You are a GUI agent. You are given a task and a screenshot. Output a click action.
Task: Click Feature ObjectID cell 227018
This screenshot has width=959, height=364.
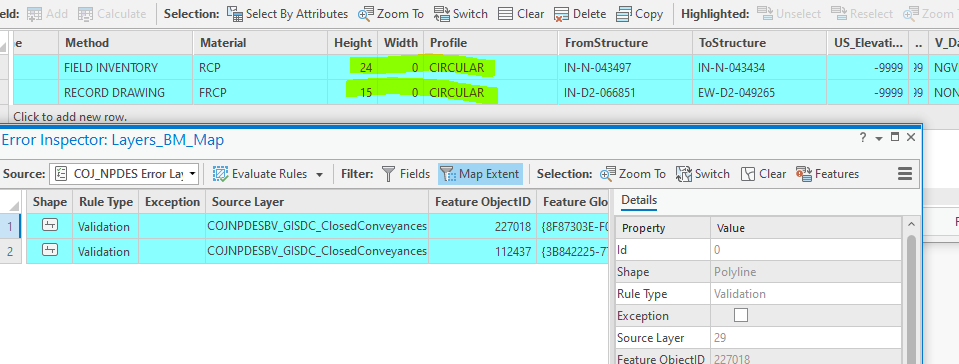[x=483, y=226]
